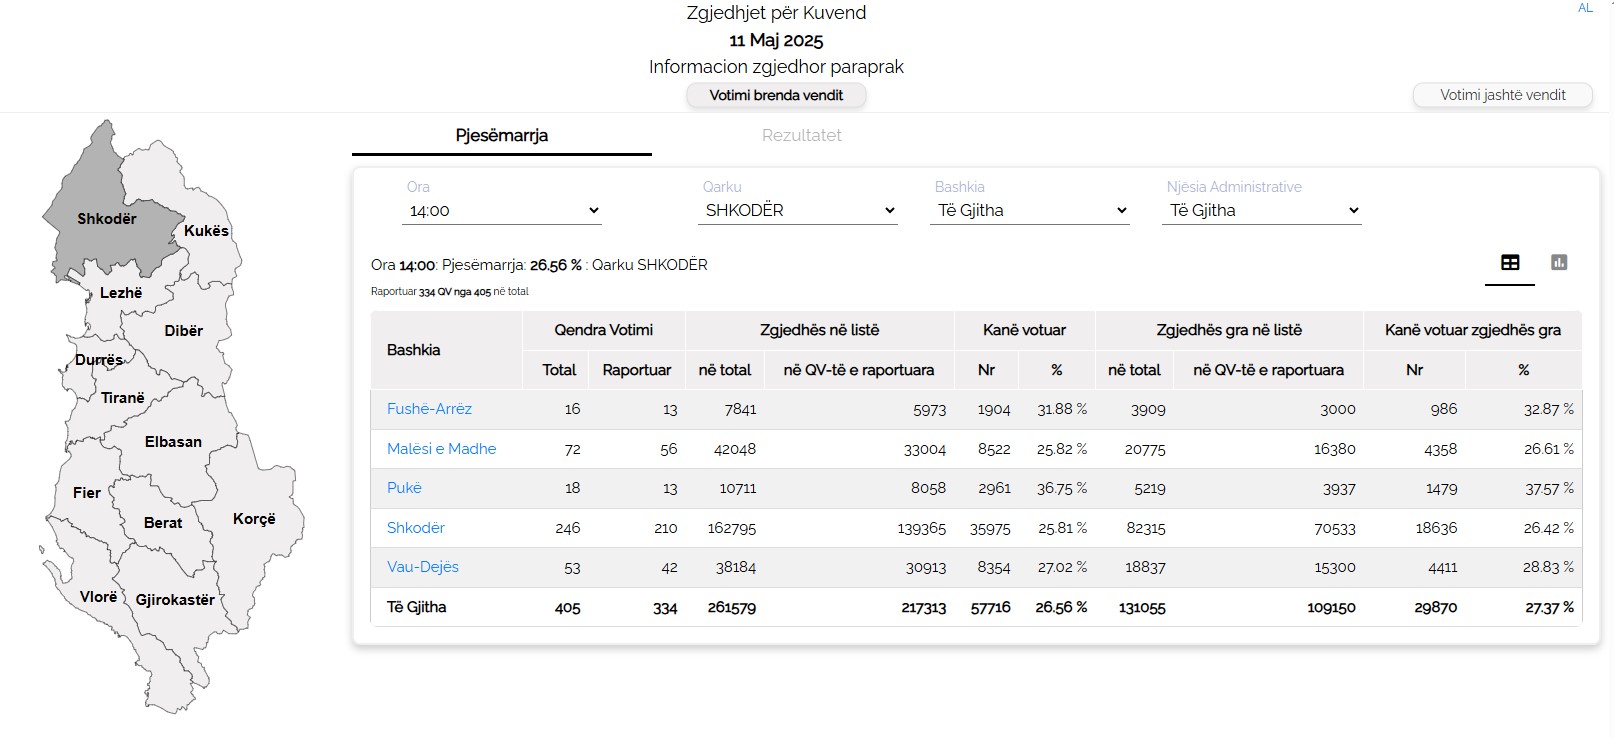The image size is (1614, 738).
Task: Open the Vau-Dejës municipality link
Action: pyautogui.click(x=422, y=567)
